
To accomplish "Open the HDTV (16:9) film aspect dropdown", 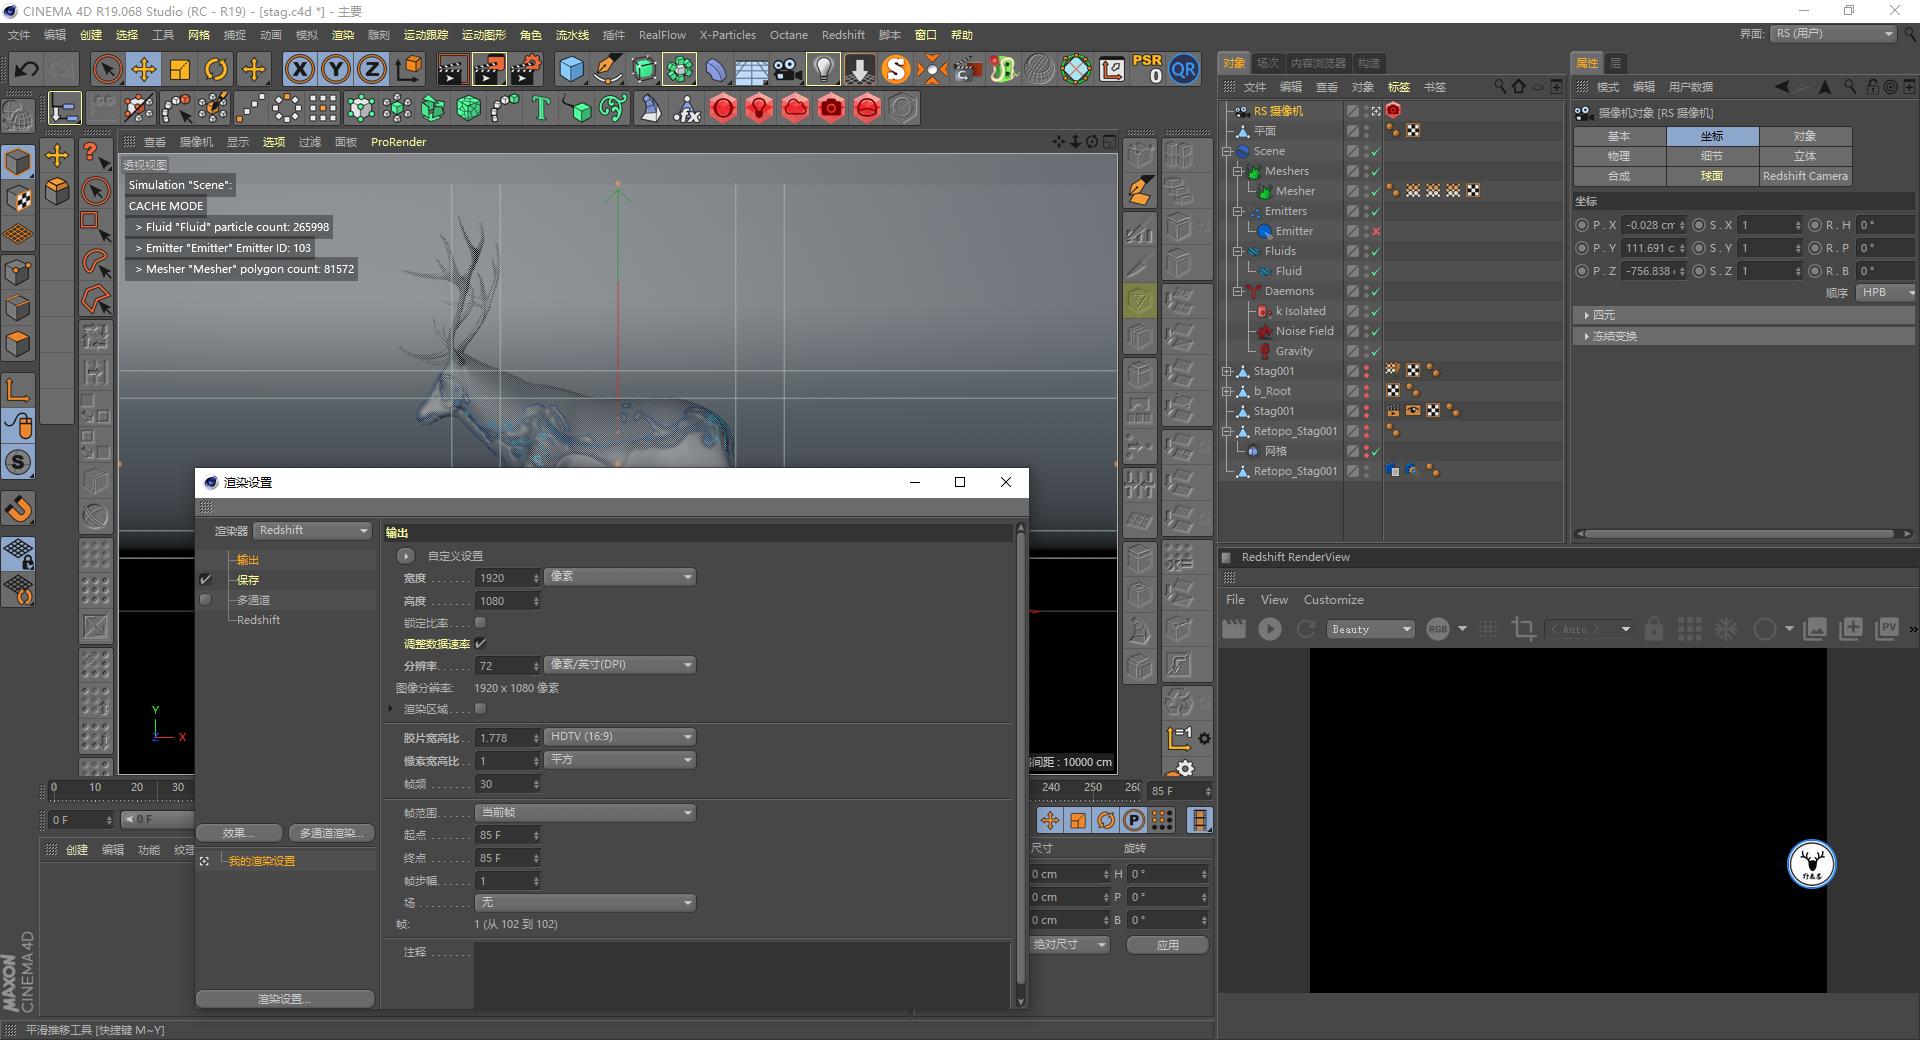I will [x=619, y=736].
